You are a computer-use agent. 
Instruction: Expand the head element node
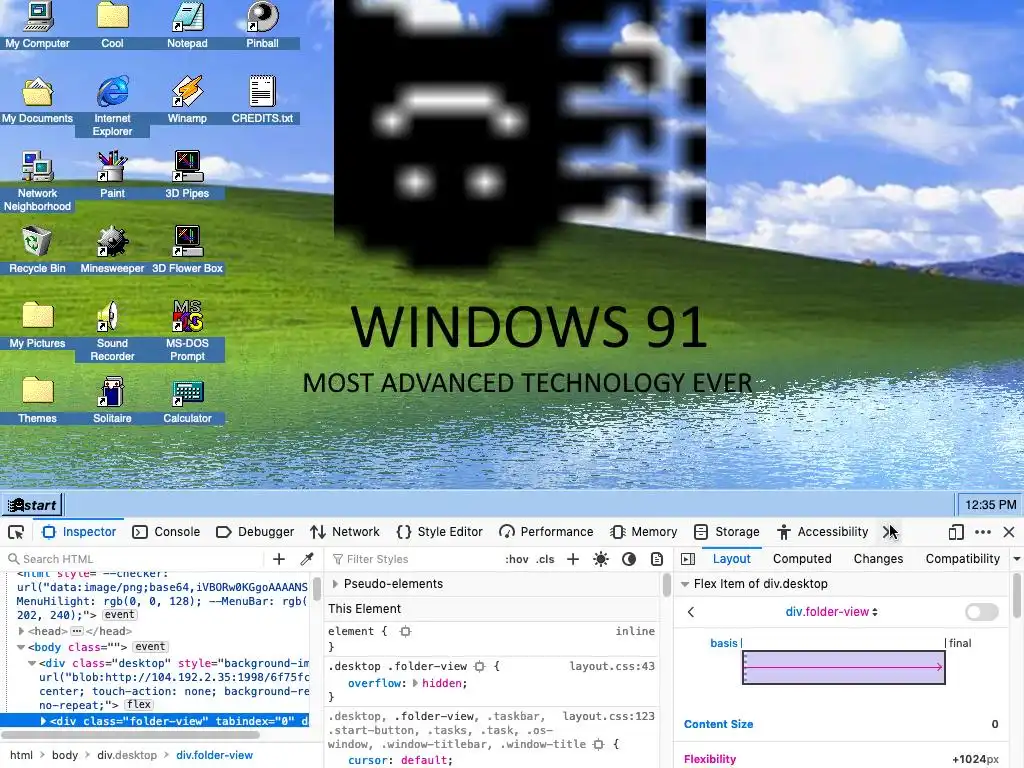pyautogui.click(x=21, y=632)
